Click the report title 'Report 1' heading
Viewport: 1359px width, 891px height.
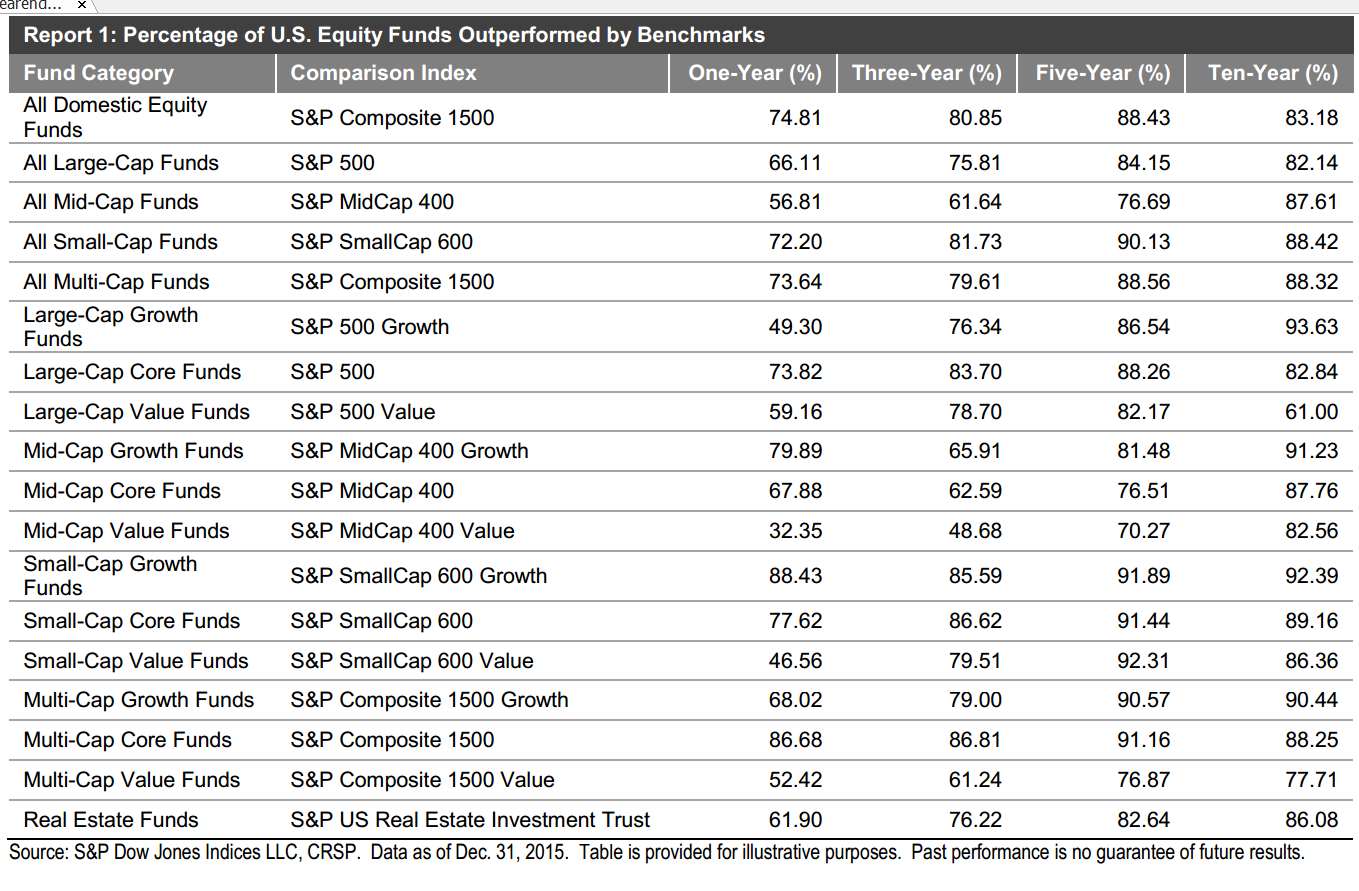[x=394, y=36]
